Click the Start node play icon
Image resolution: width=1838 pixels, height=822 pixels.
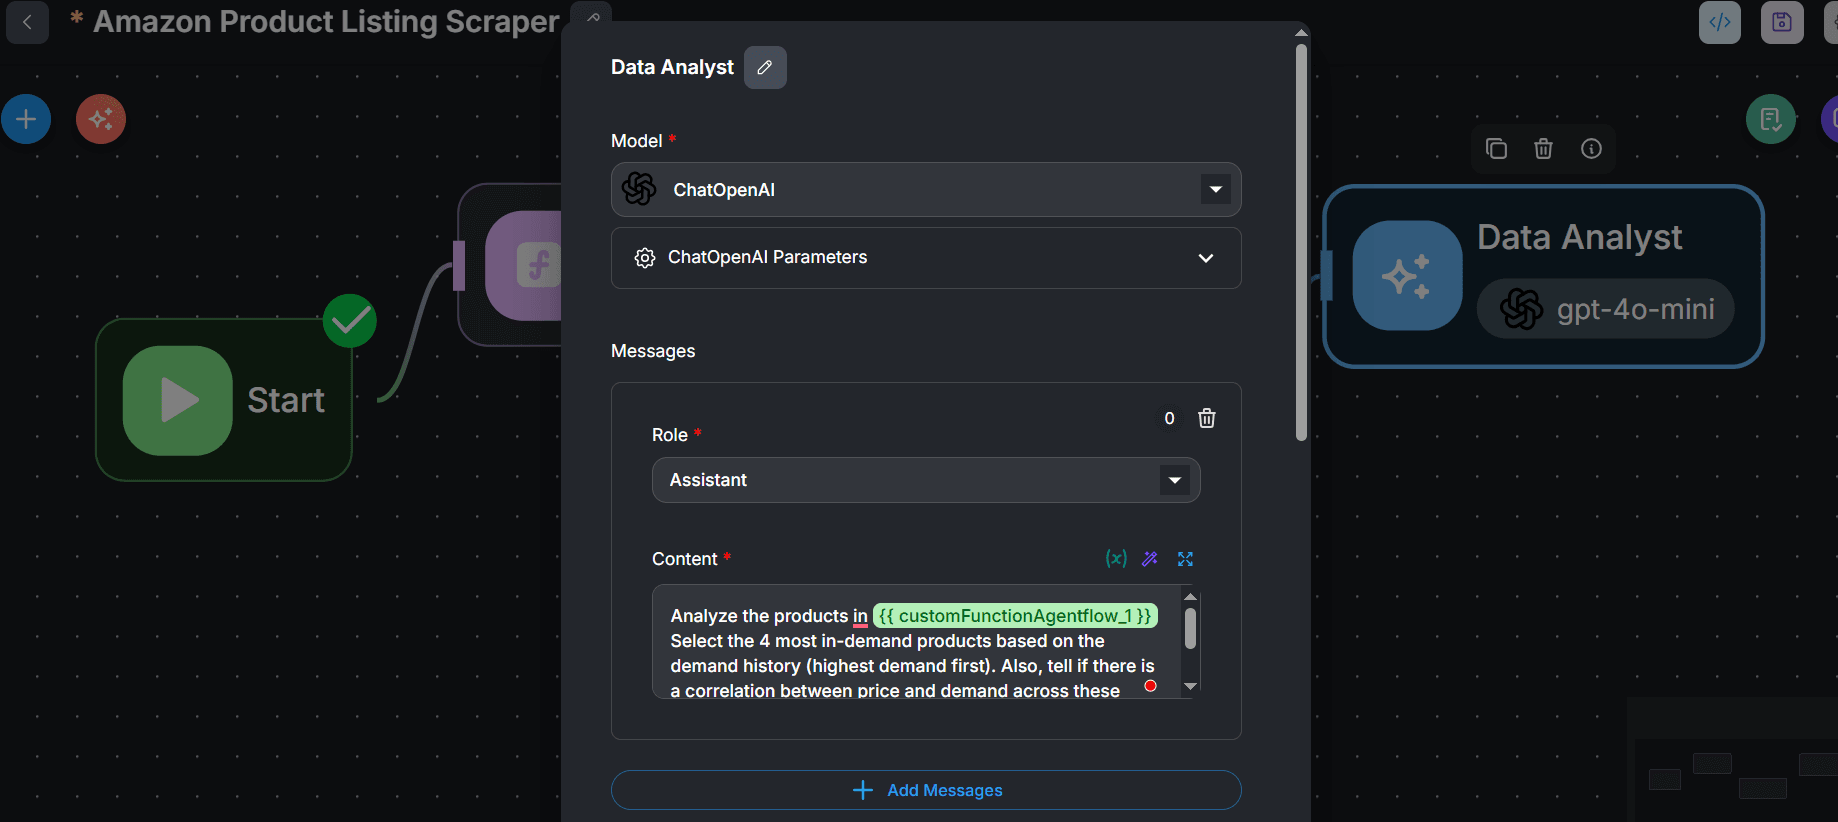tap(178, 400)
